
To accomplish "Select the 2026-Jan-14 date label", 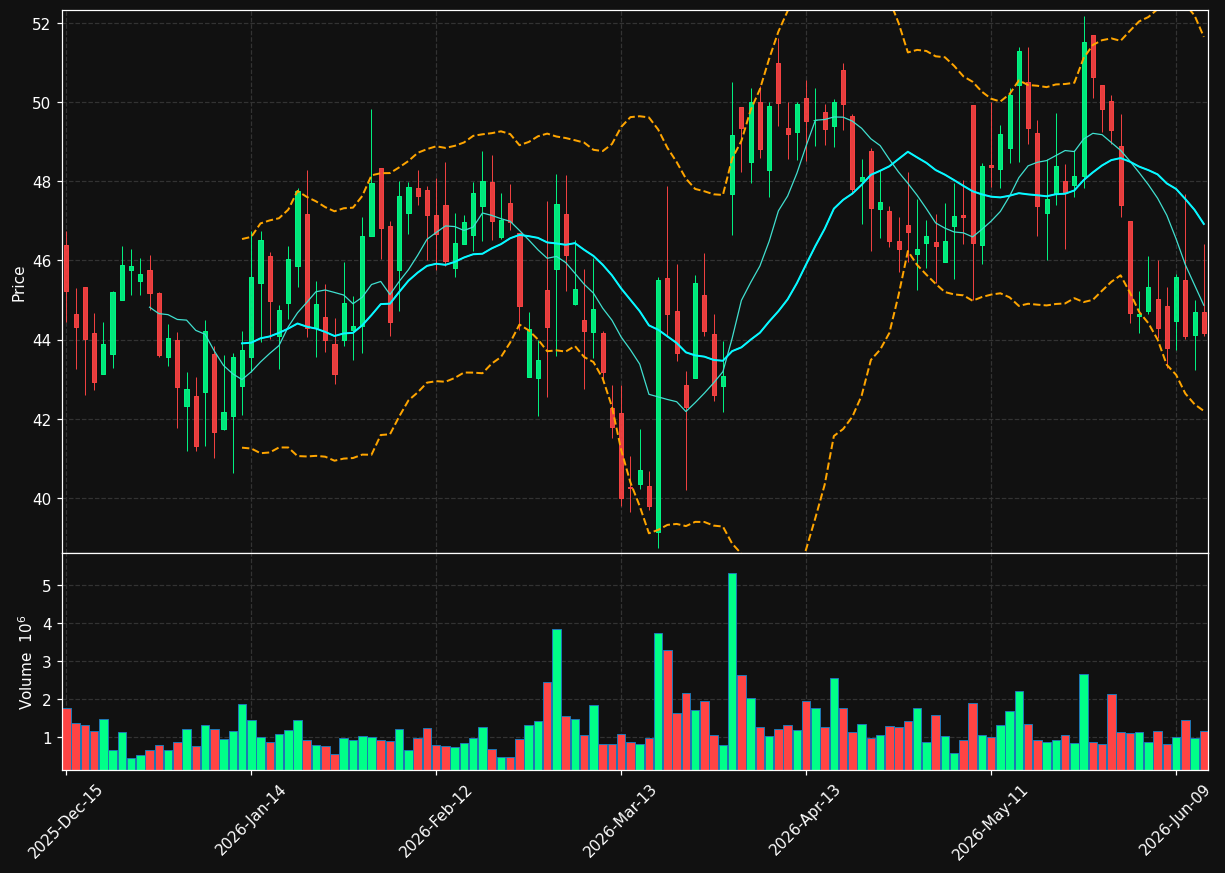I will 250,821.
